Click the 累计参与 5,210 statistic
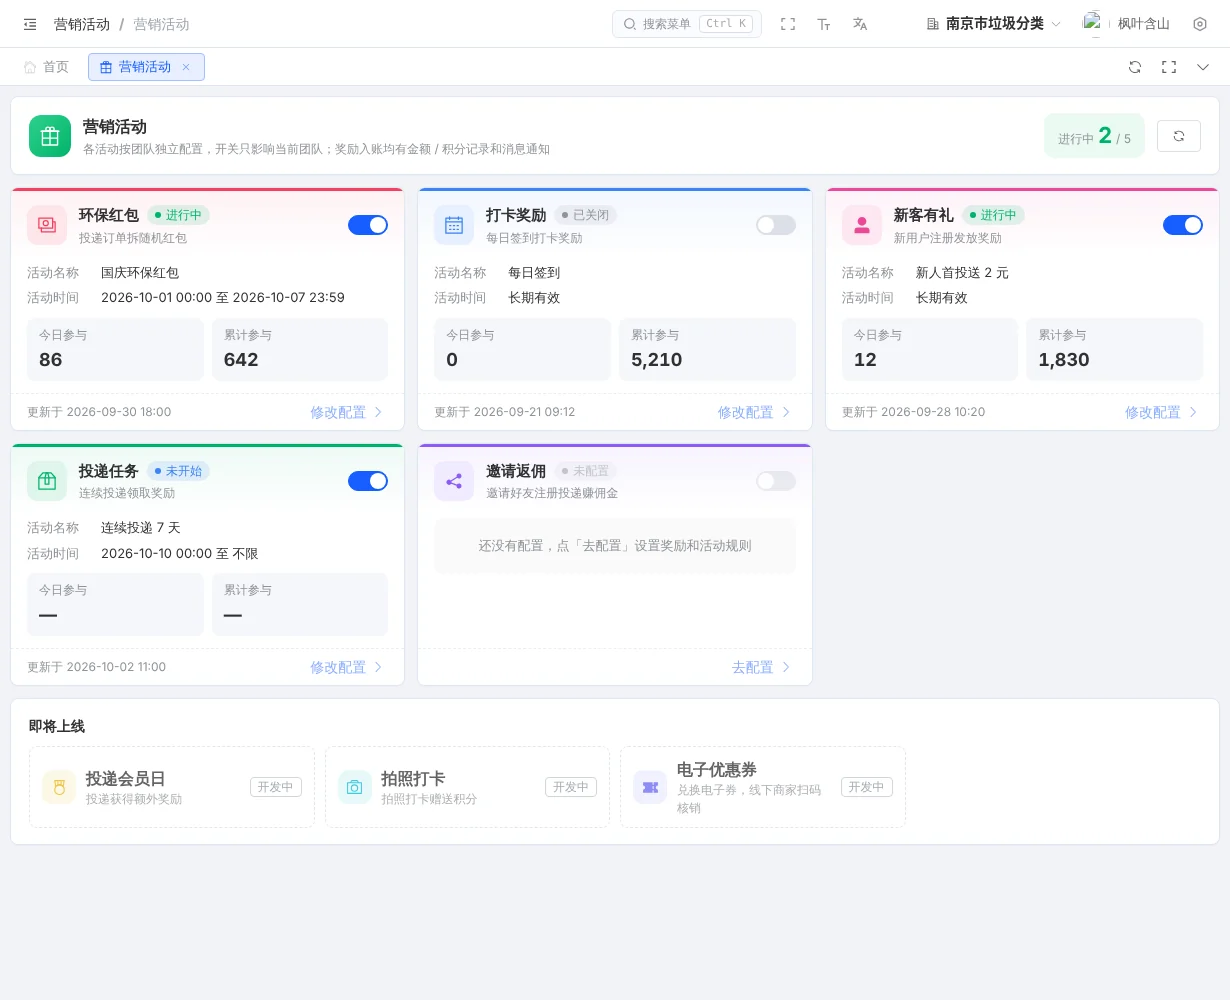 [x=708, y=349]
